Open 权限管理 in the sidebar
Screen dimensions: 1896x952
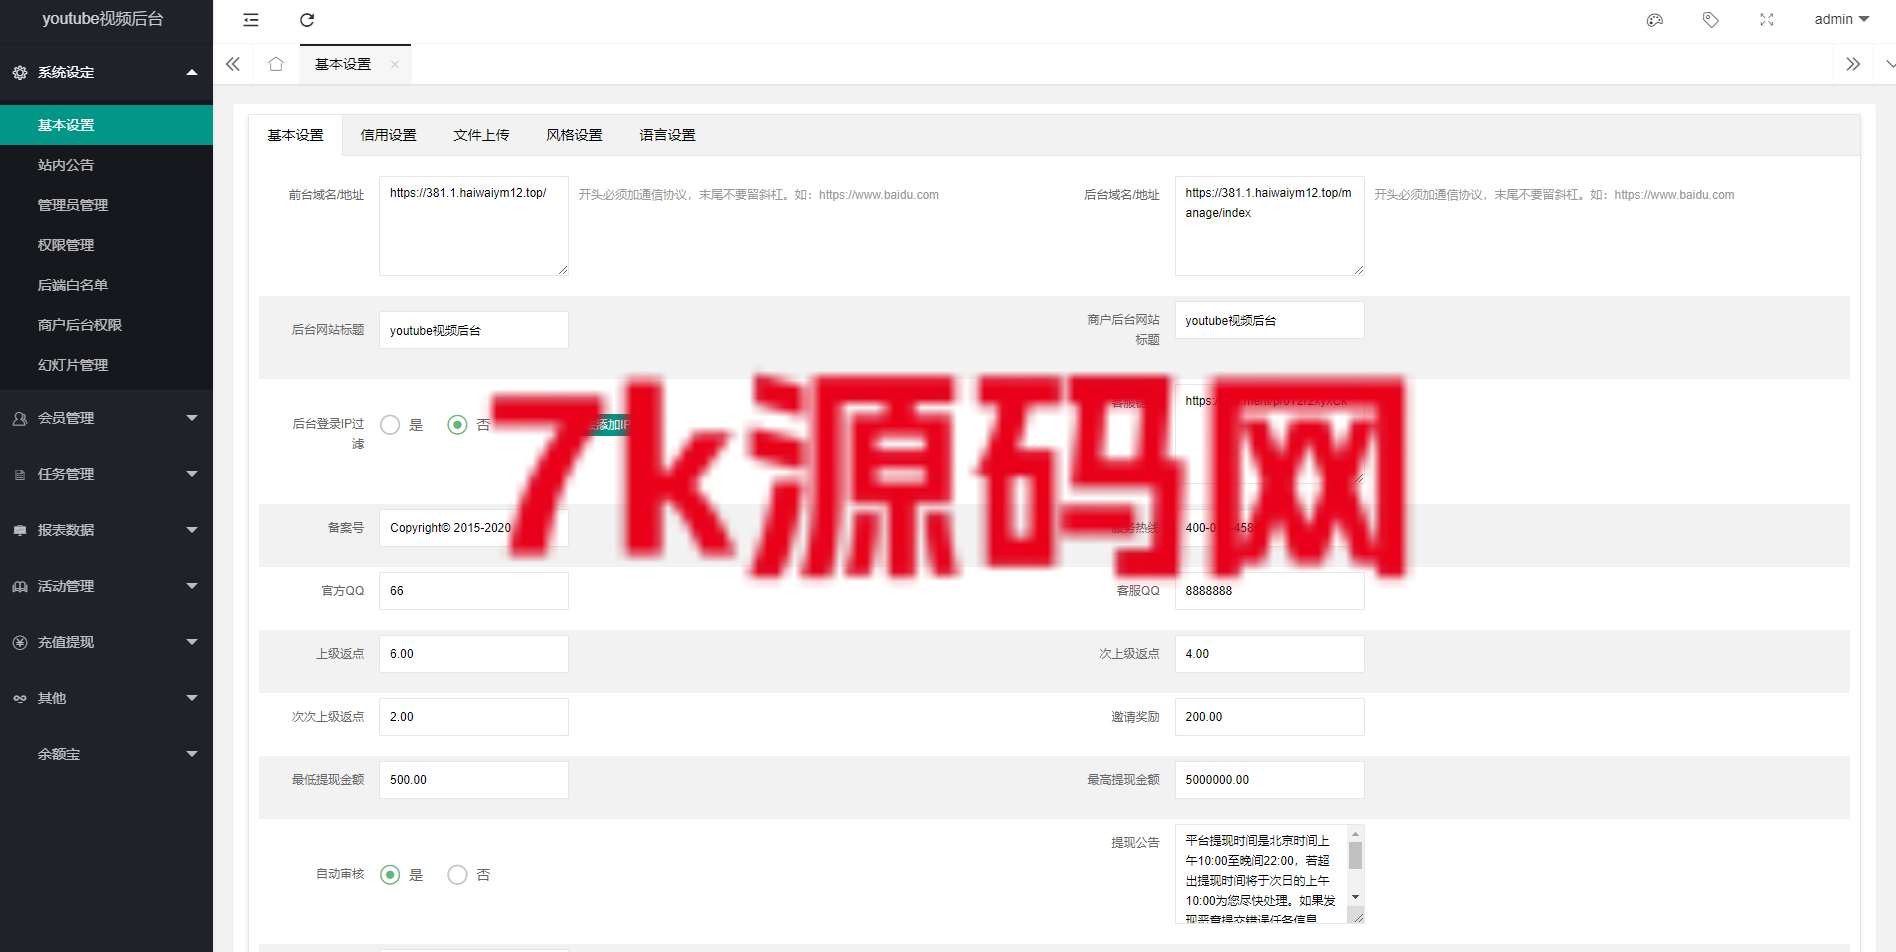click(106, 245)
